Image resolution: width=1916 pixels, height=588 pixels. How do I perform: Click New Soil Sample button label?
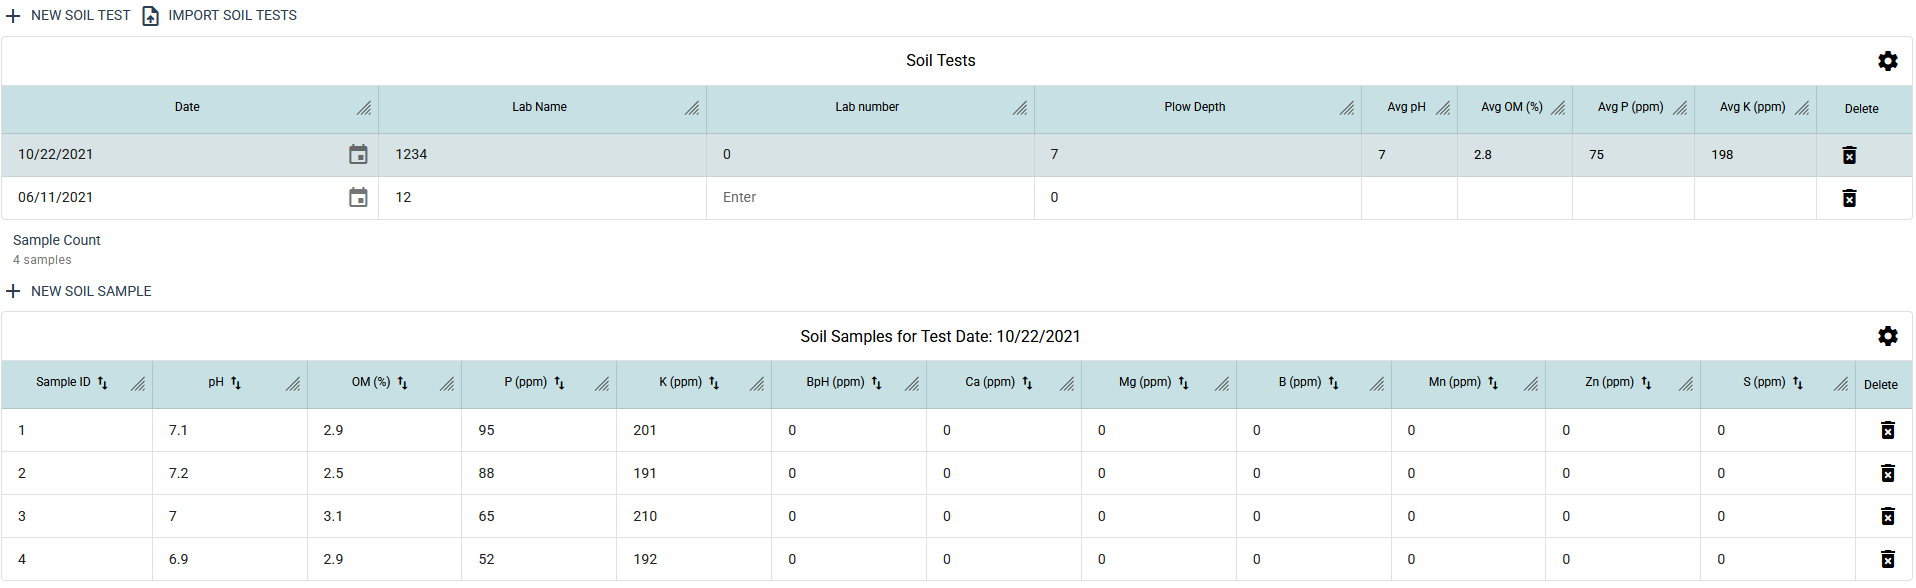(x=91, y=291)
